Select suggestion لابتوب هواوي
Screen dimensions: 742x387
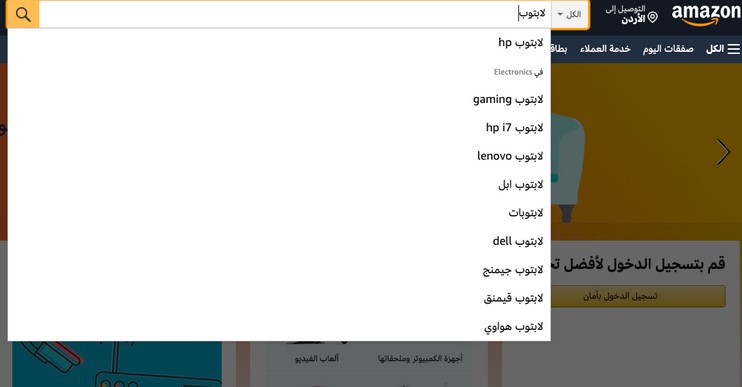pyautogui.click(x=279, y=327)
